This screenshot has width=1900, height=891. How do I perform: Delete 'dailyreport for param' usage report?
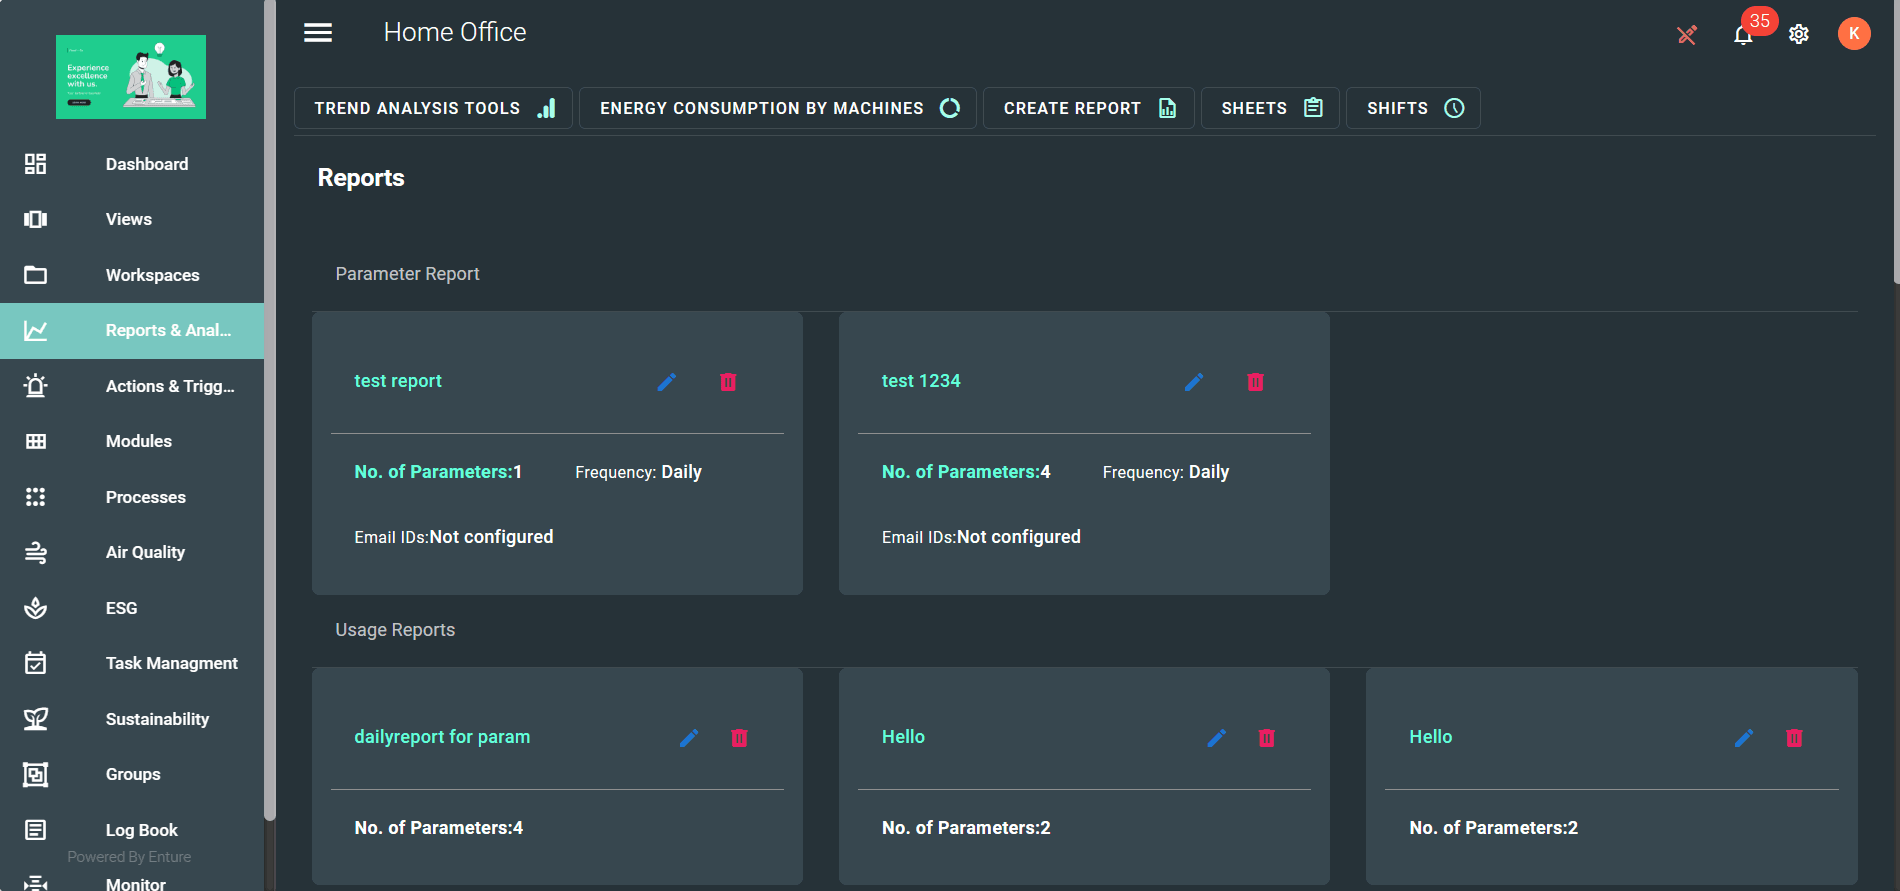pyautogui.click(x=739, y=738)
